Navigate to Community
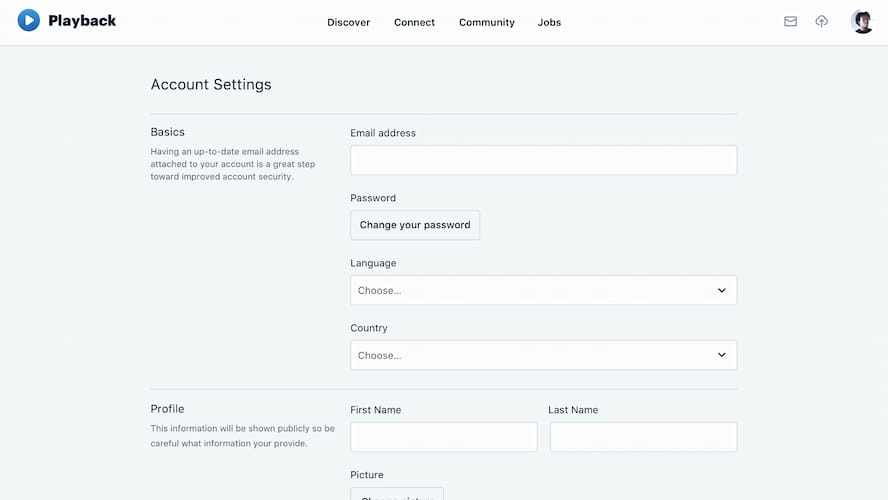888x500 pixels. [487, 22]
